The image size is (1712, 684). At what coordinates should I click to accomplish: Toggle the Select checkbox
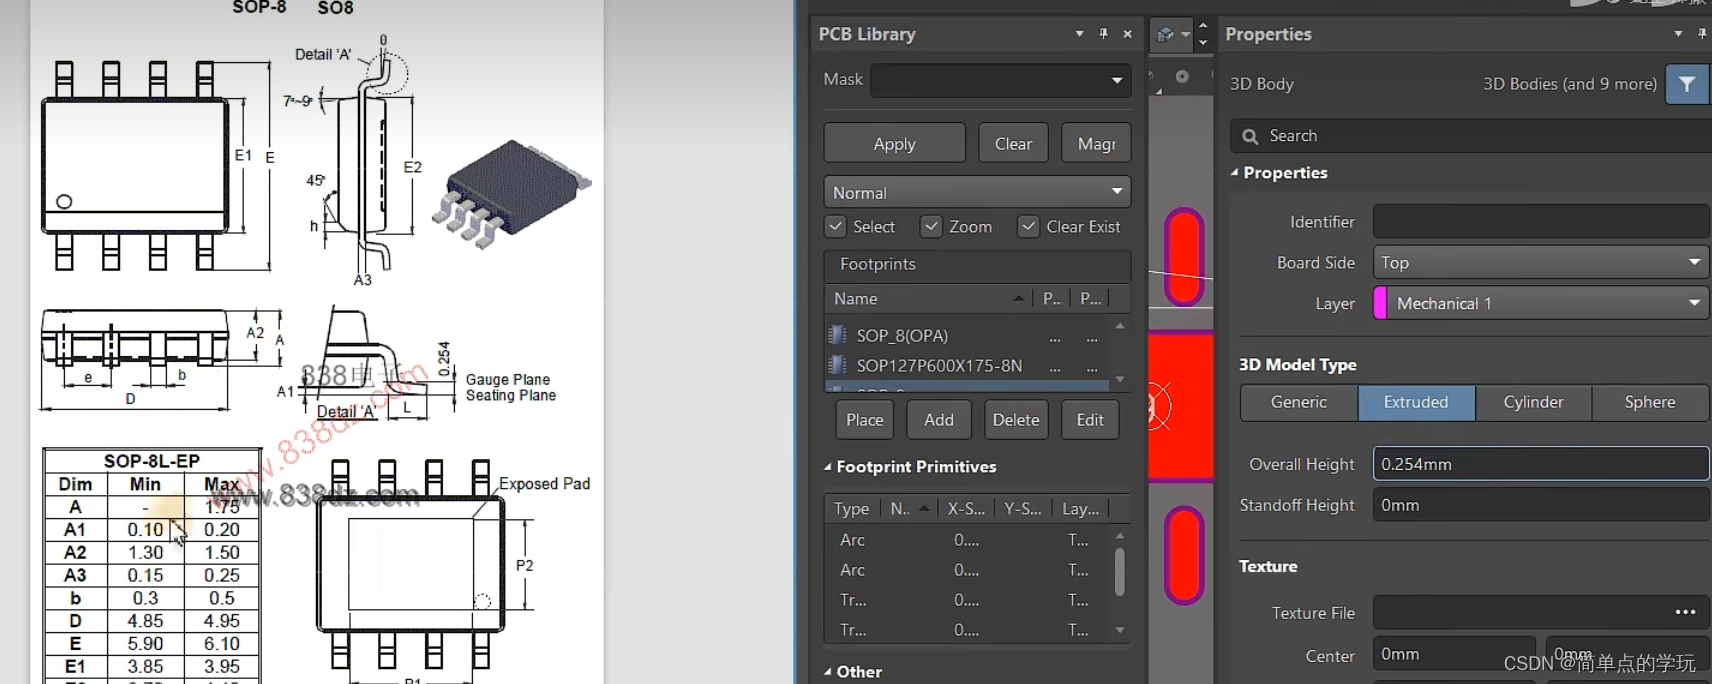836,227
